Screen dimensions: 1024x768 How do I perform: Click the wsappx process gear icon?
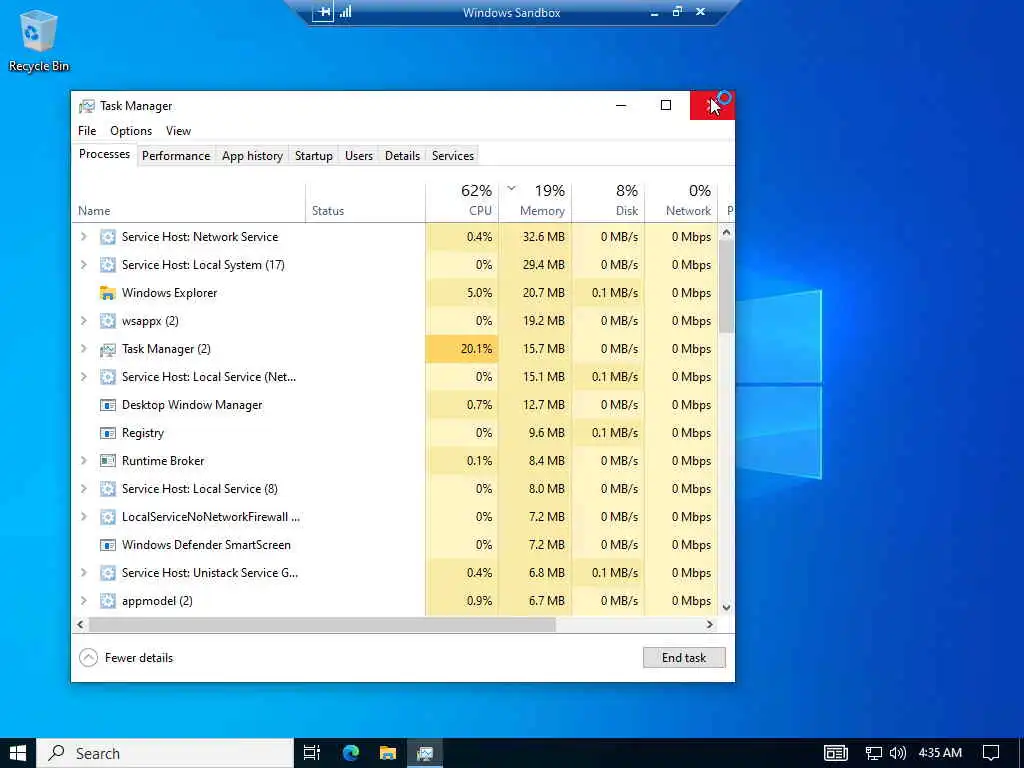click(107, 321)
